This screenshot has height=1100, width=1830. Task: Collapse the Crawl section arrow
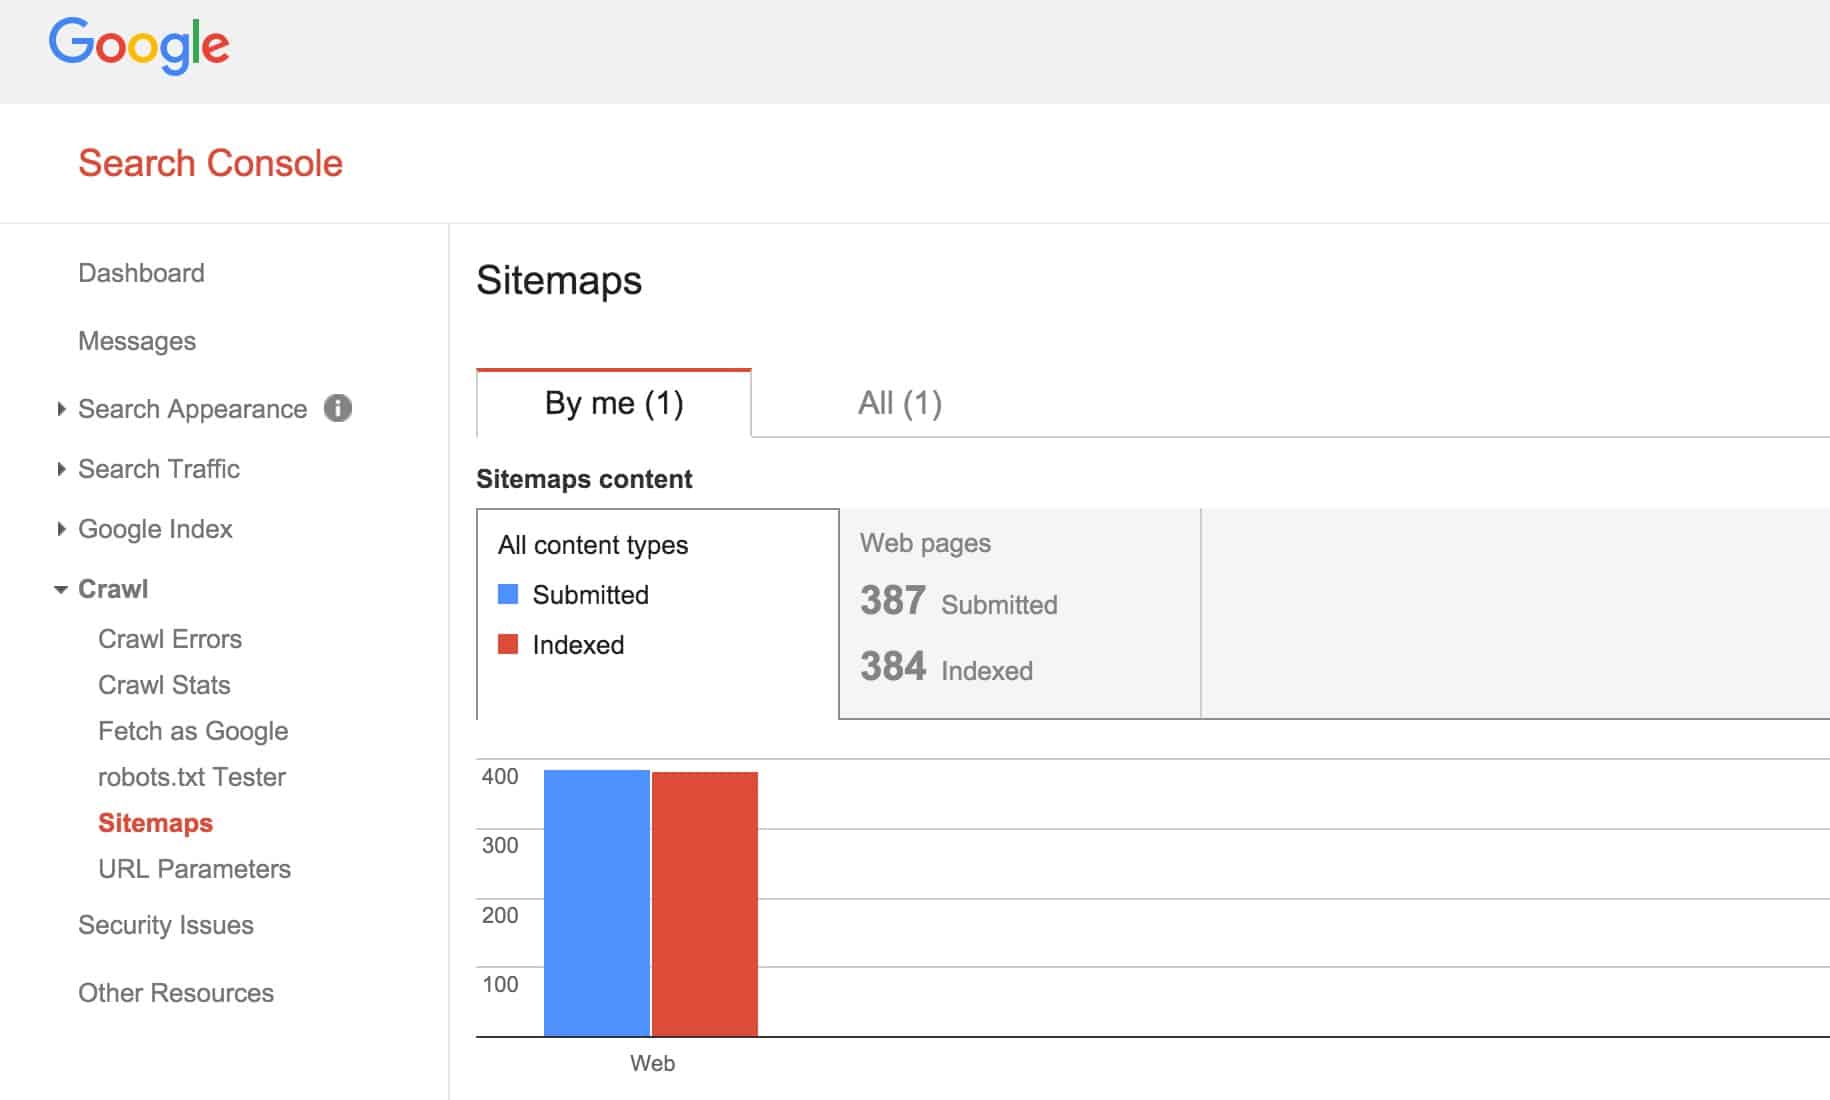pos(61,590)
